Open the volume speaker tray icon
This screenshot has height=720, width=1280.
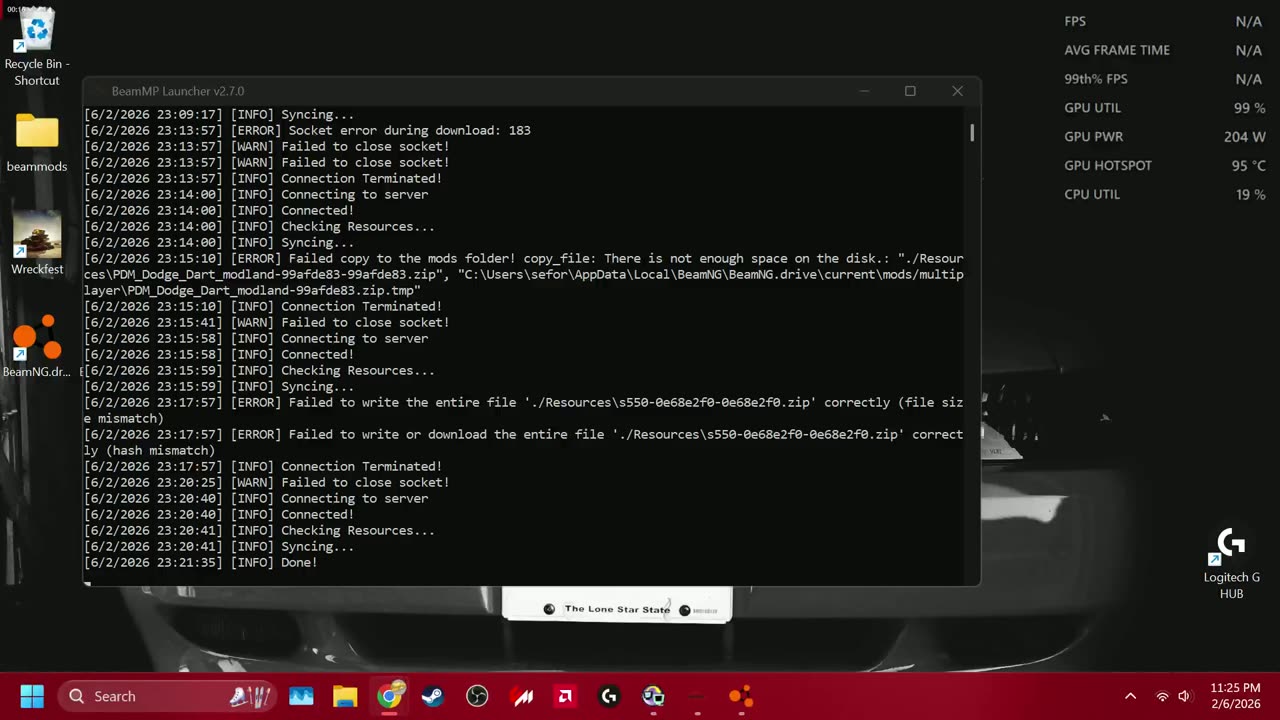1185,696
